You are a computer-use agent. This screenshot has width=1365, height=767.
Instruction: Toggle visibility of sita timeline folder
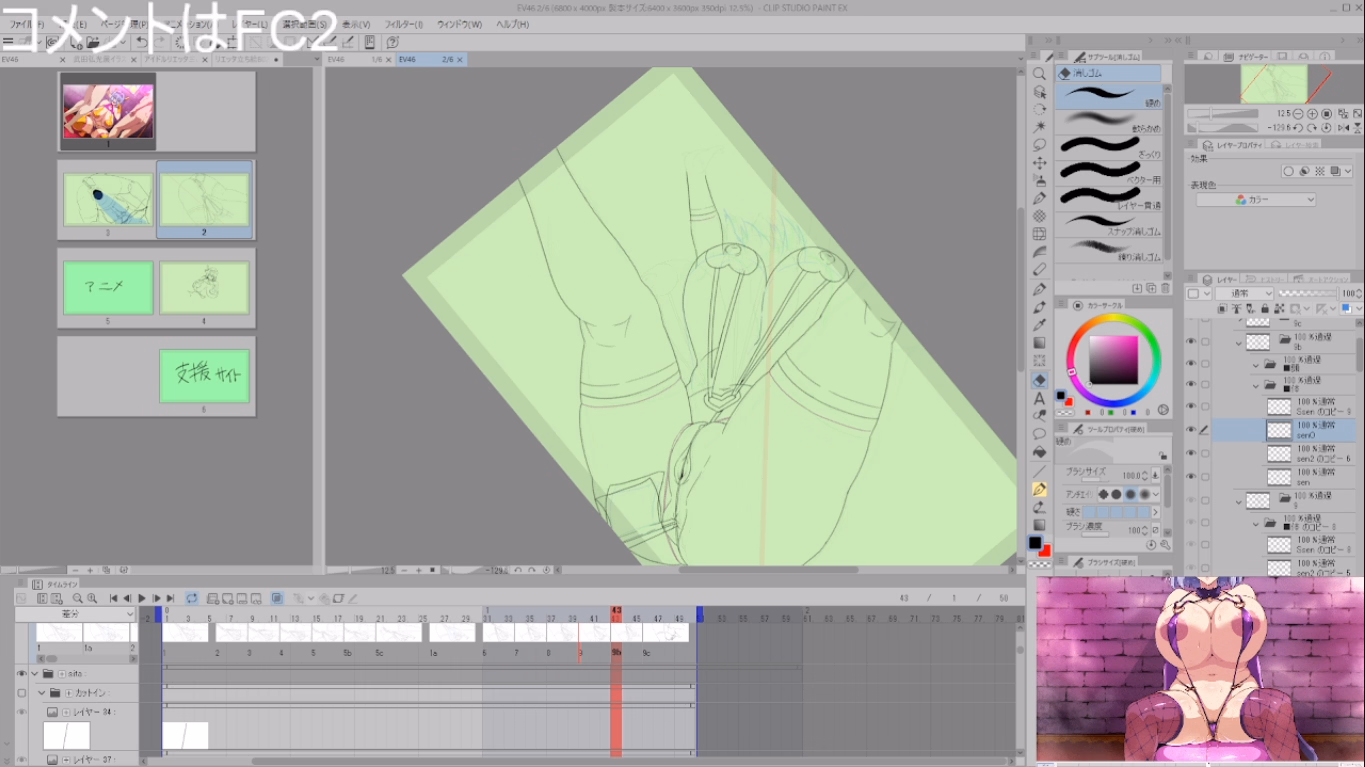point(21,674)
